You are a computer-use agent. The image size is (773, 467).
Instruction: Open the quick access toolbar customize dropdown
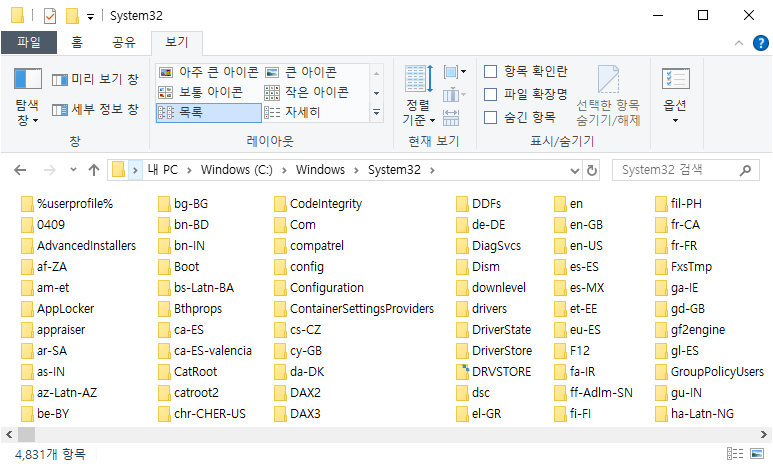tap(90, 17)
